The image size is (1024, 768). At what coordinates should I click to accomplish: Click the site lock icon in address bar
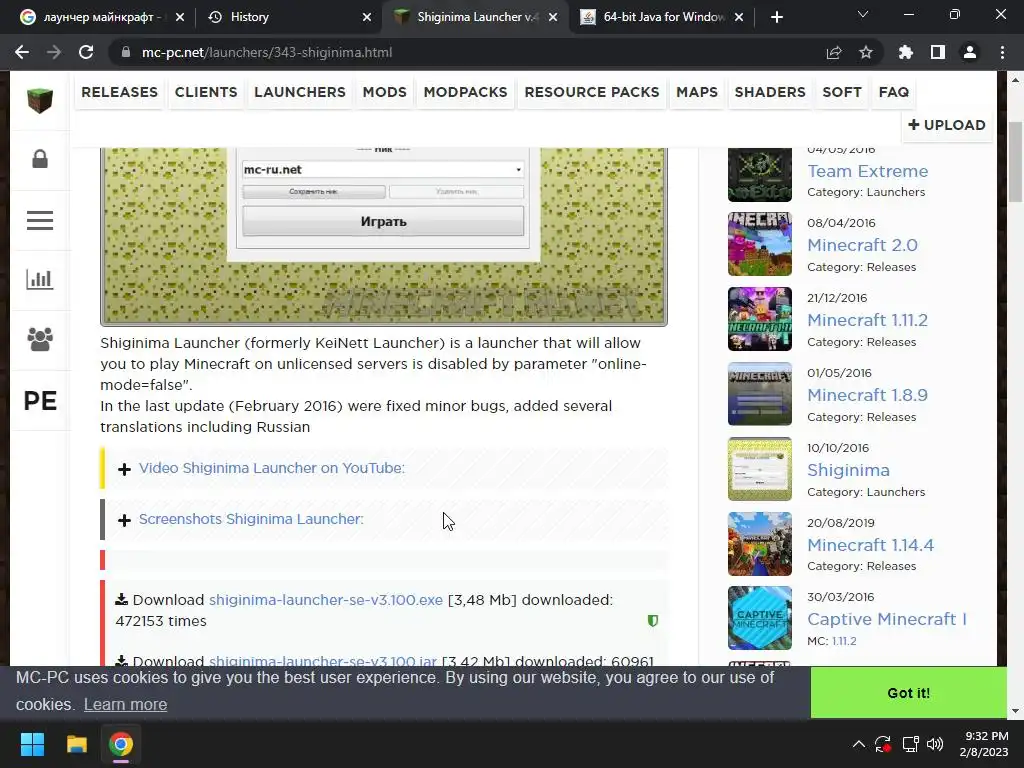125,52
